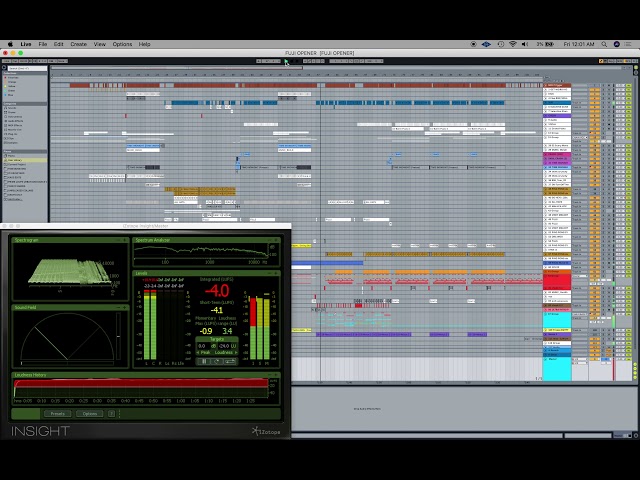This screenshot has height=480, width=640.
Task: Click the pause meter button in Insight Levels
Action: pos(203,362)
